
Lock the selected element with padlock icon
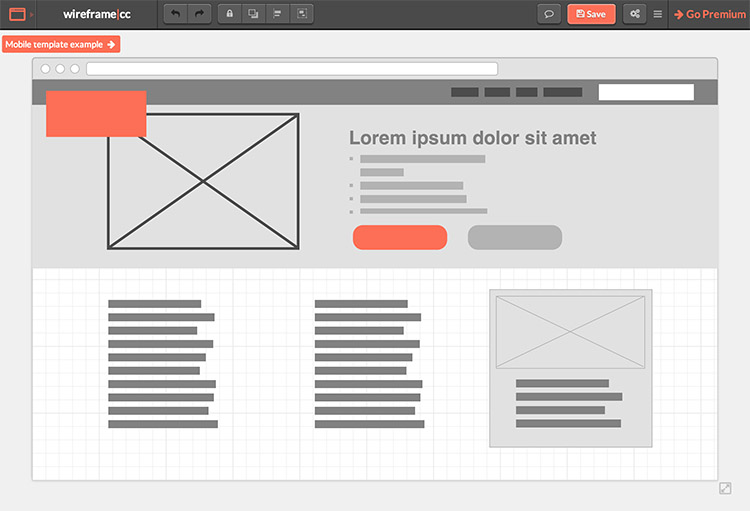click(230, 14)
